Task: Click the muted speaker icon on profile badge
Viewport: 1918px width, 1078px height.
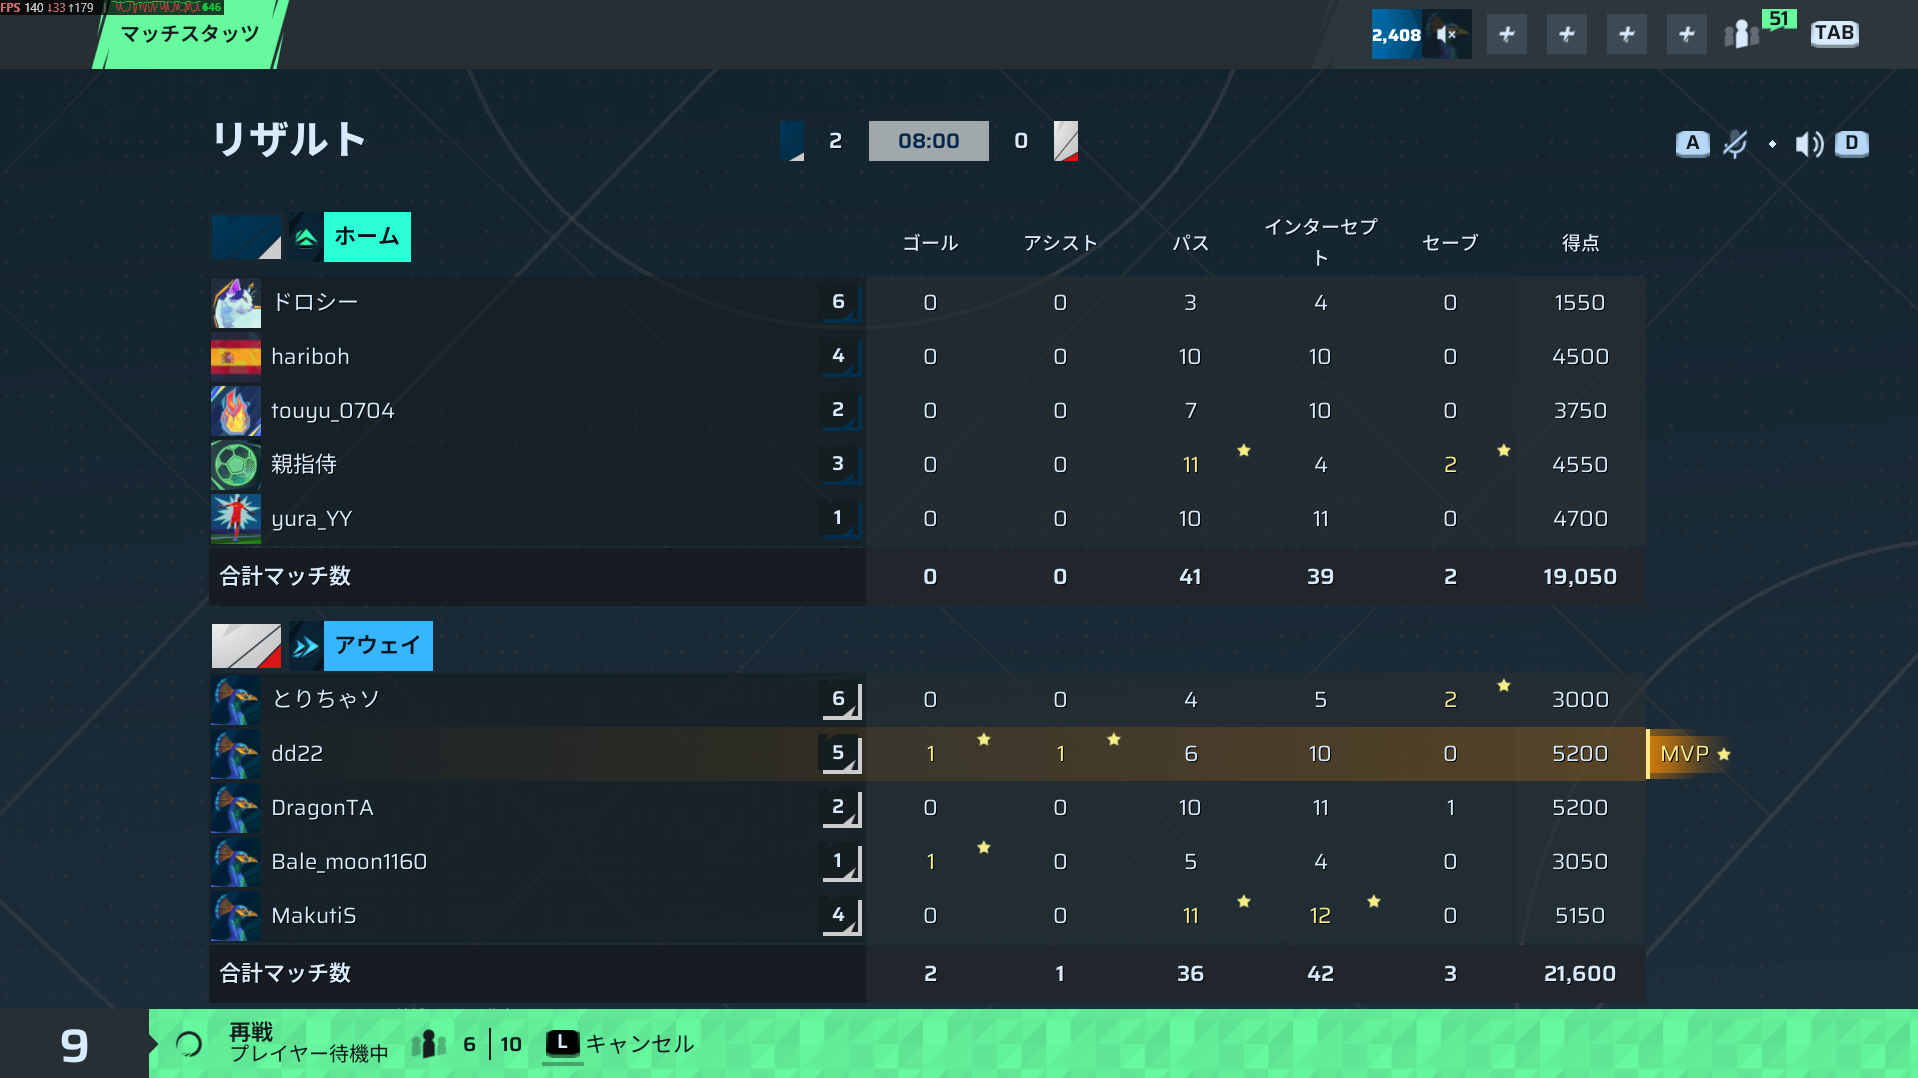Action: [1446, 34]
